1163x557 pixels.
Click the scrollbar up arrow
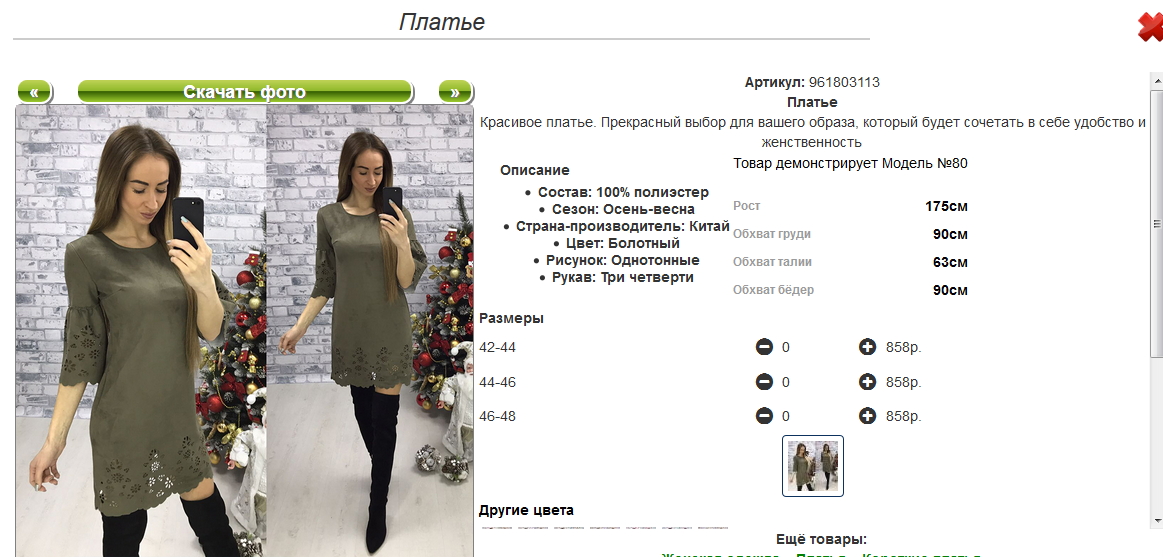point(1156,78)
